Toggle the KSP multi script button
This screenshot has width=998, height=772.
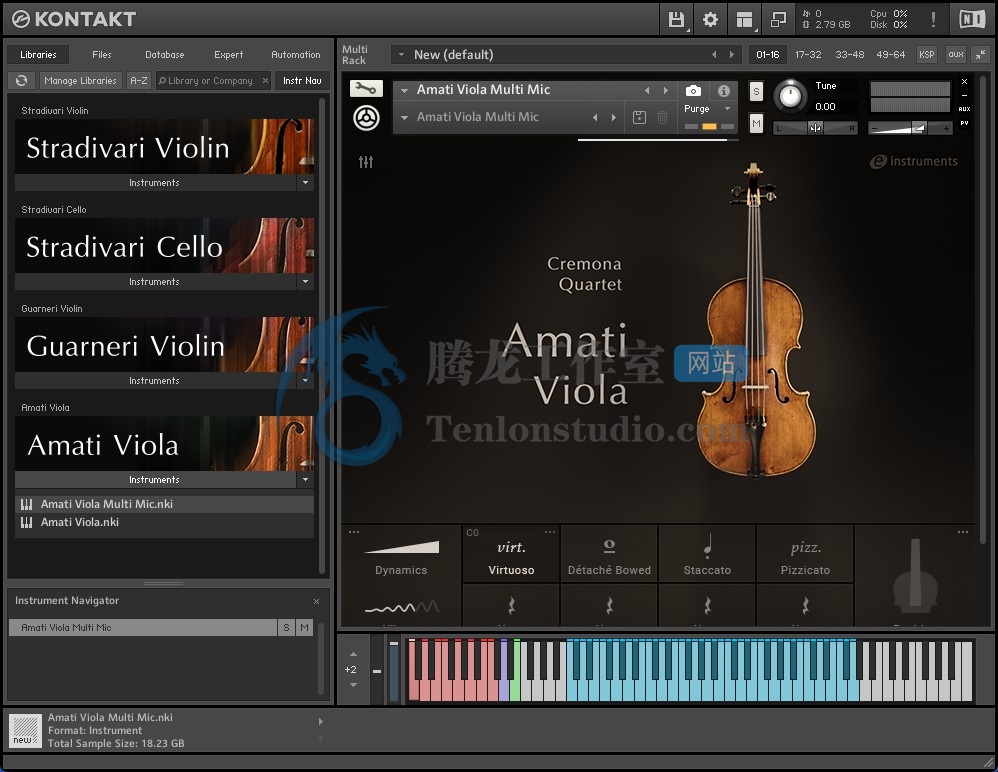927,55
